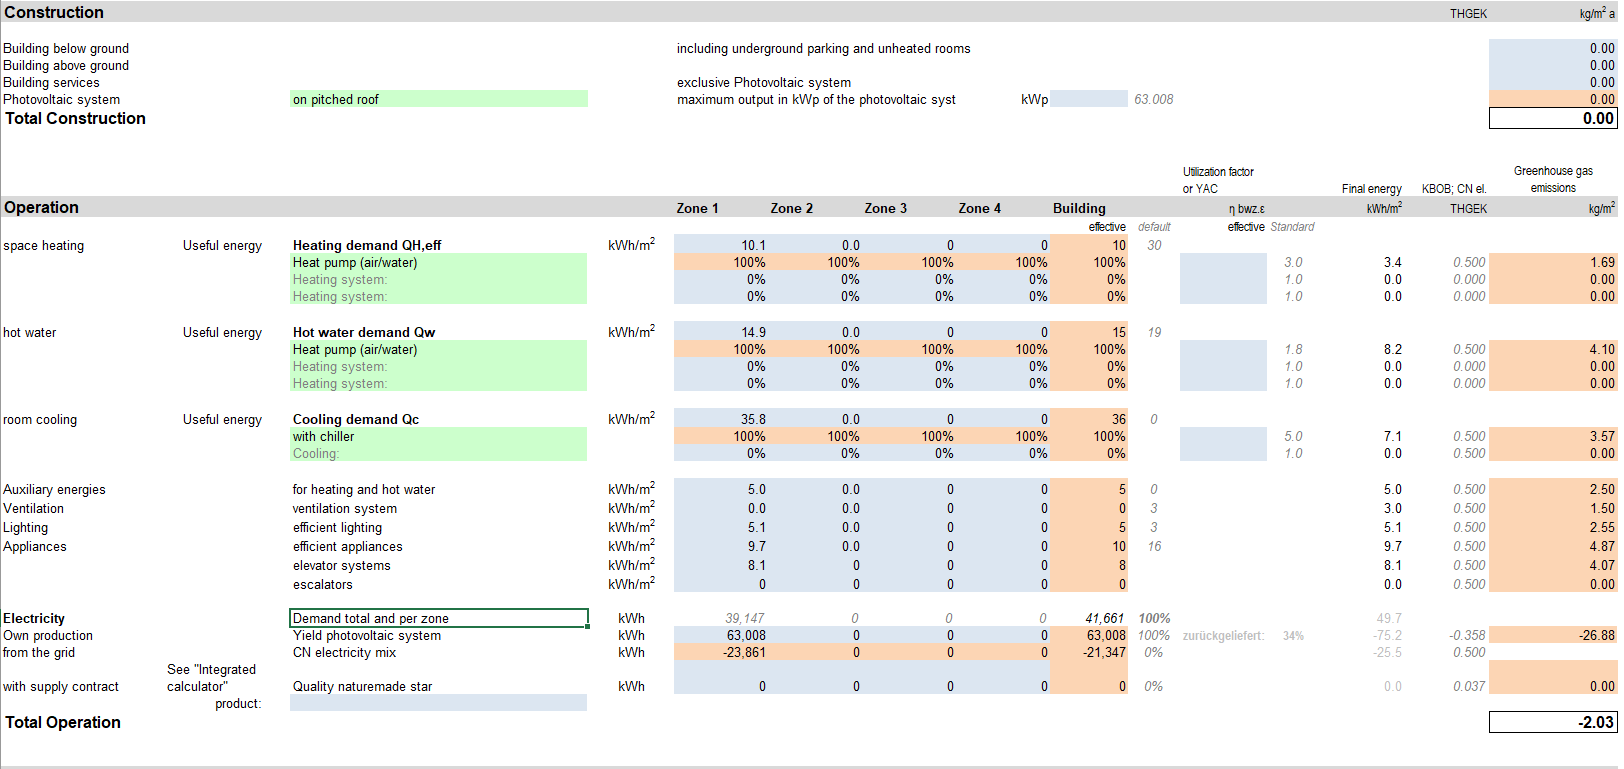Click the empty 'Cooling:' system cell

point(438,454)
